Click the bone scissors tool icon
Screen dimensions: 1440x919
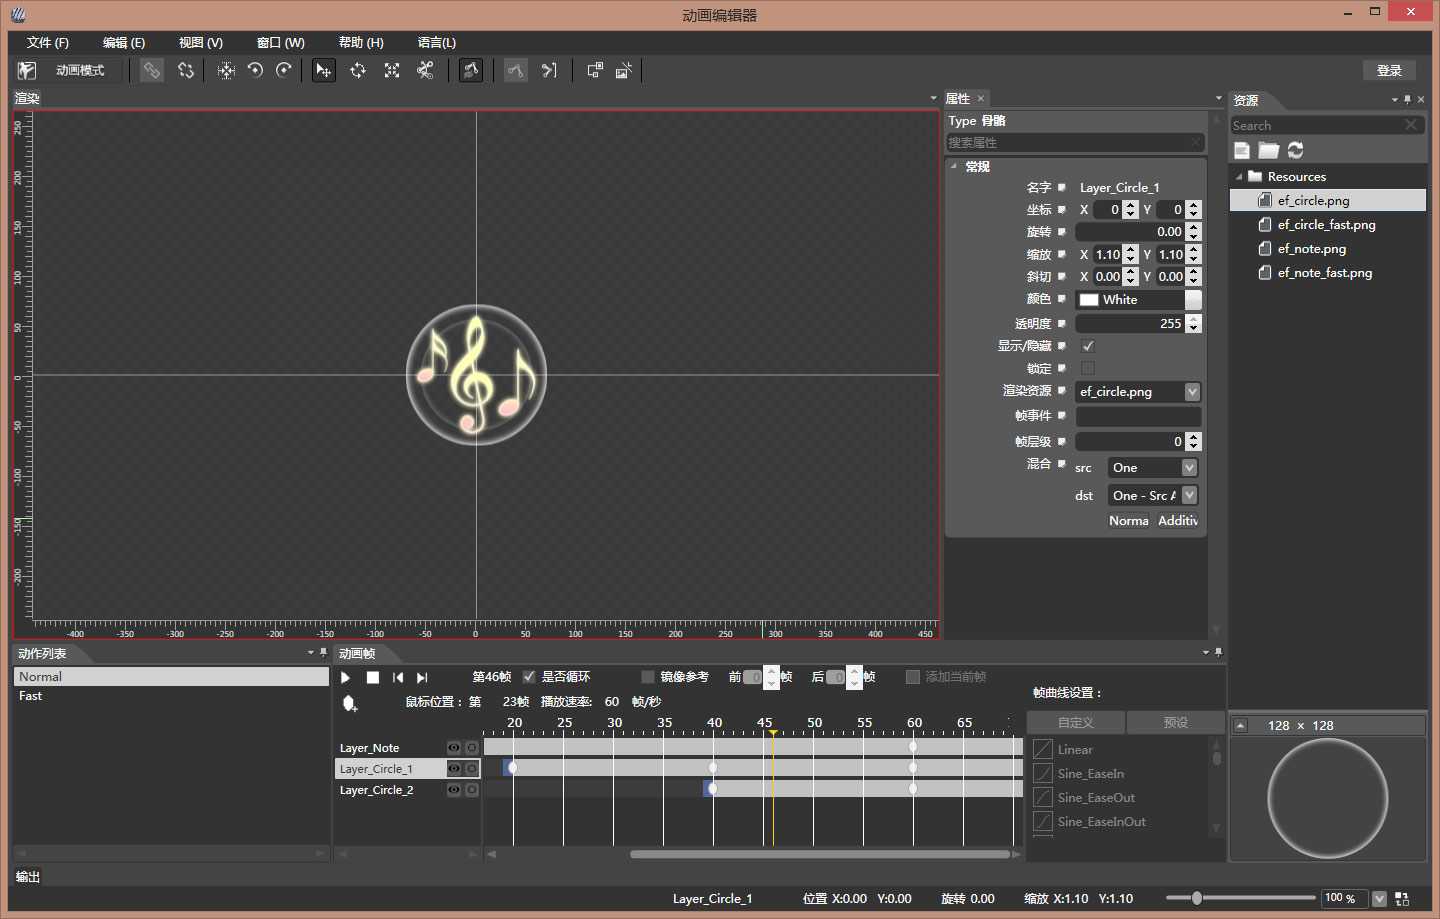click(x=426, y=70)
